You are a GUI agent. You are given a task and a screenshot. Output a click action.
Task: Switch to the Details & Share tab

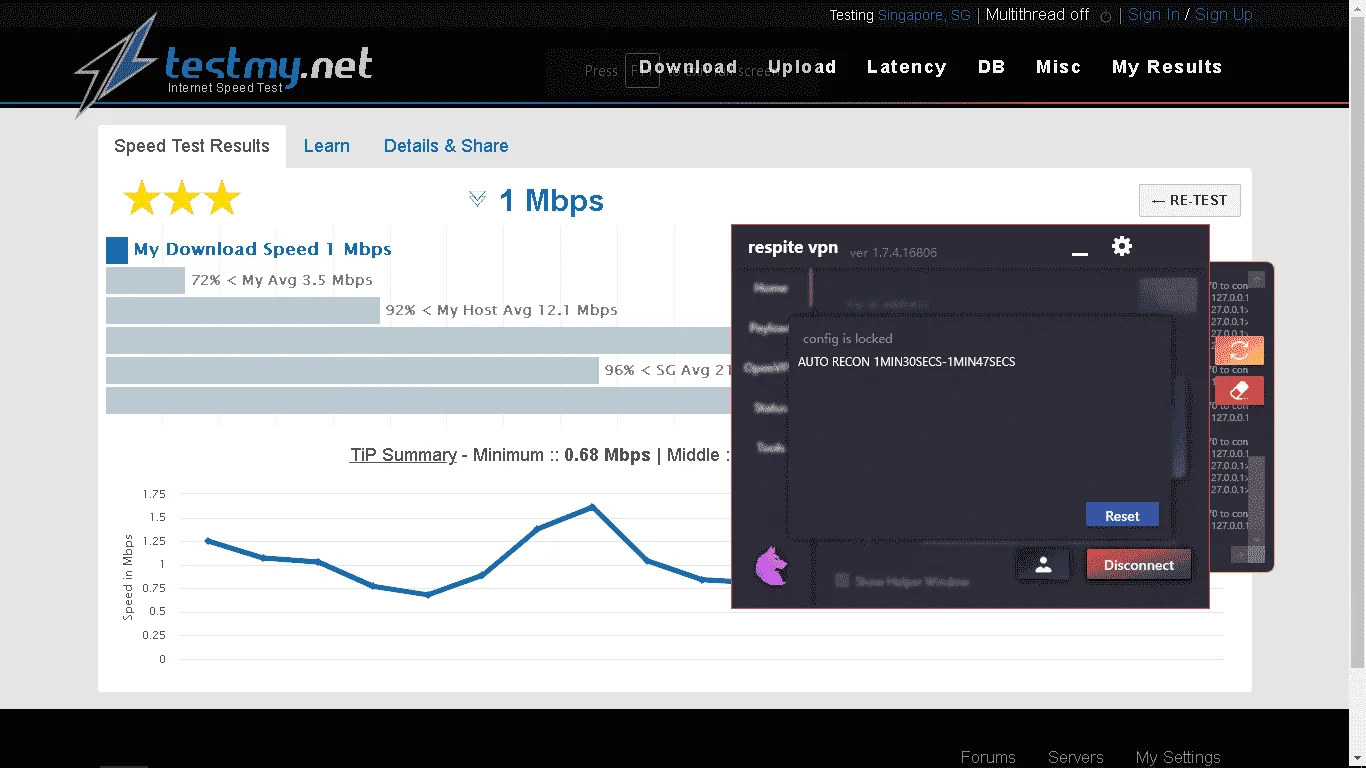click(x=446, y=146)
